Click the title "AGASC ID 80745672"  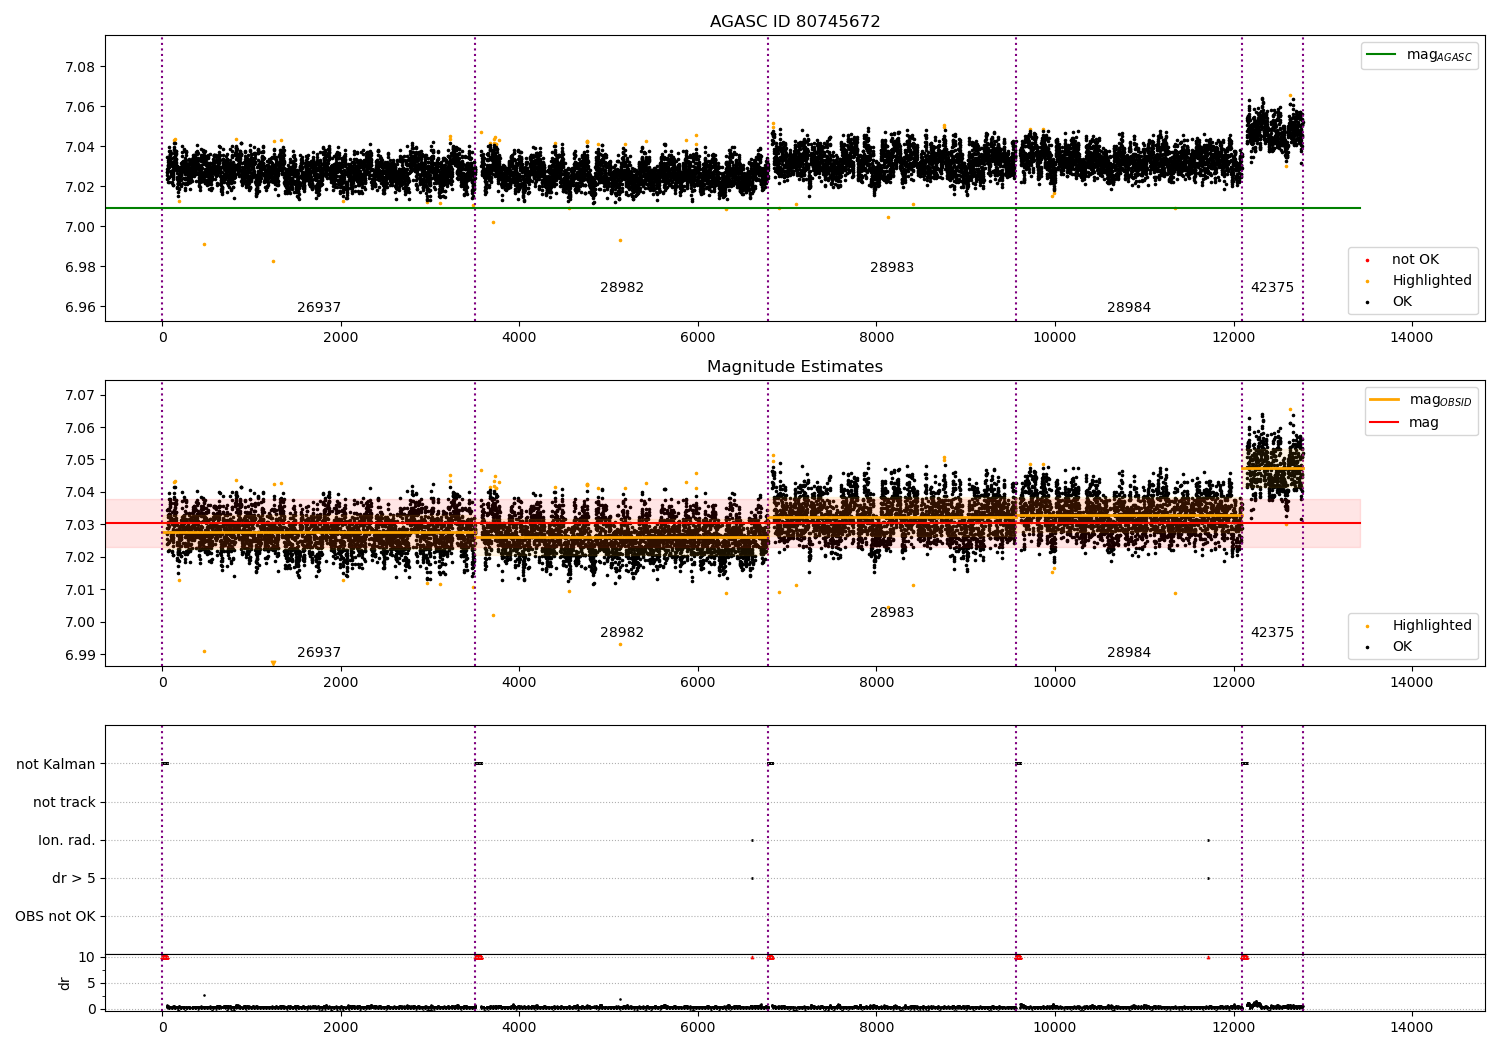click(x=795, y=22)
